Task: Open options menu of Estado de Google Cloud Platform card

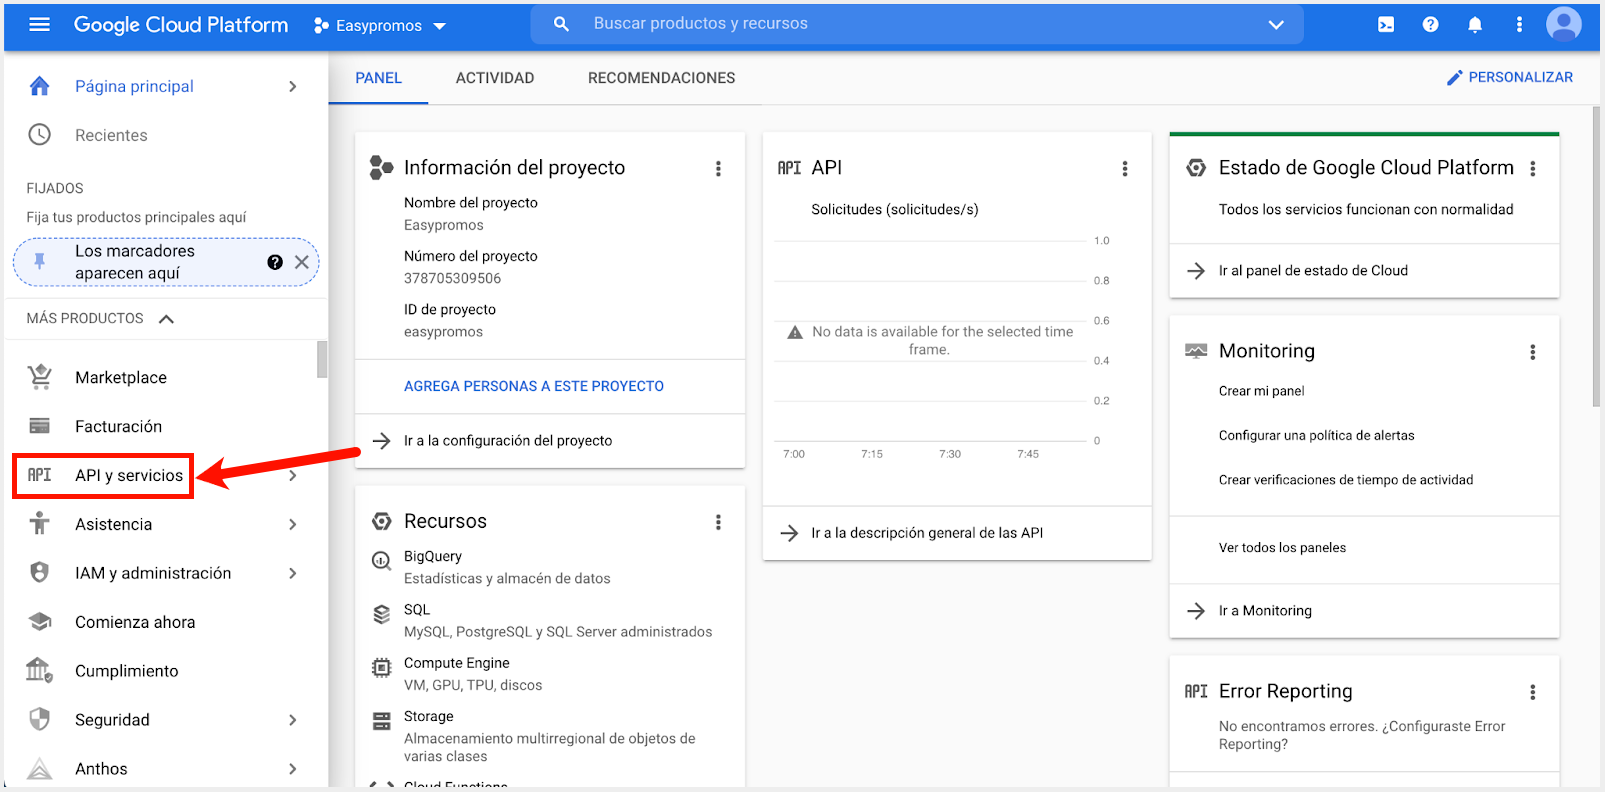Action: tap(1533, 169)
